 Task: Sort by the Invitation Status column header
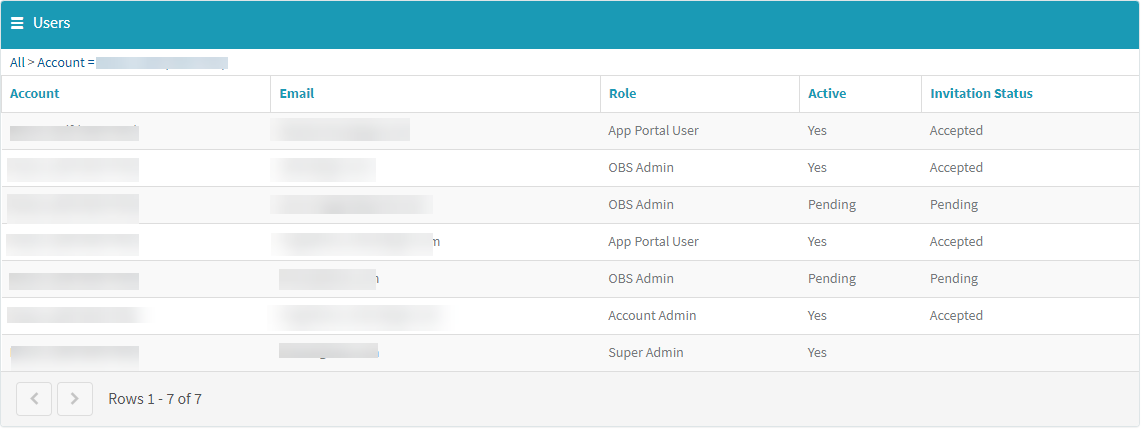(x=981, y=93)
